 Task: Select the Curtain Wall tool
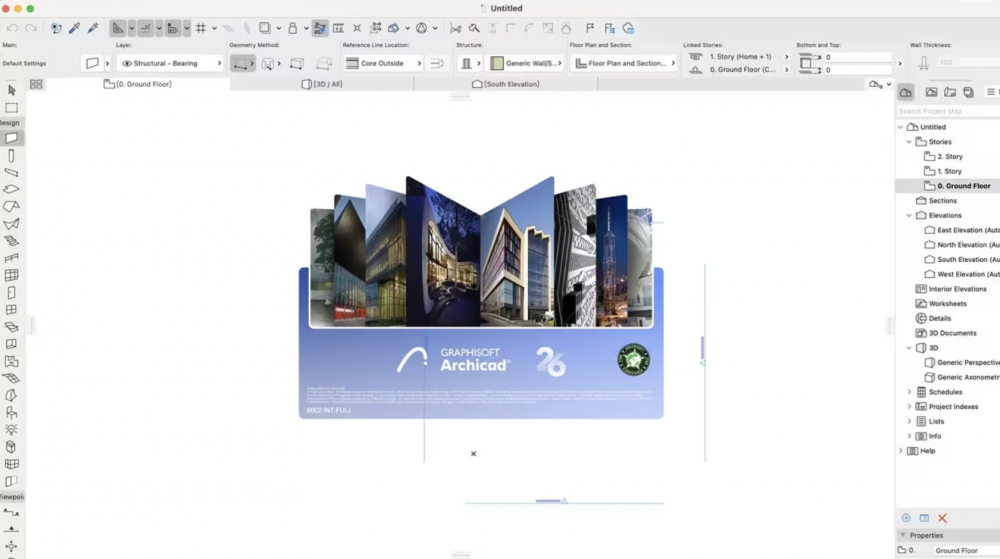(11, 275)
